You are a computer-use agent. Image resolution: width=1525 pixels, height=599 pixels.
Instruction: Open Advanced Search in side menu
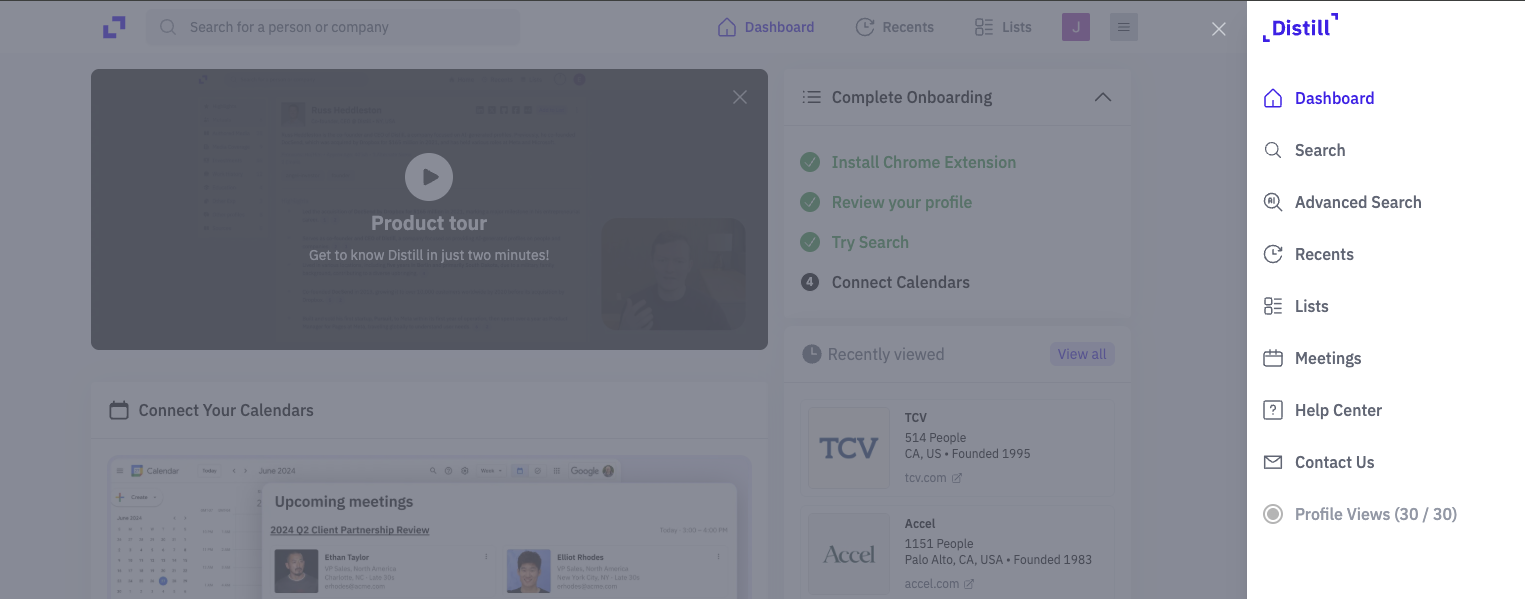pos(1357,202)
